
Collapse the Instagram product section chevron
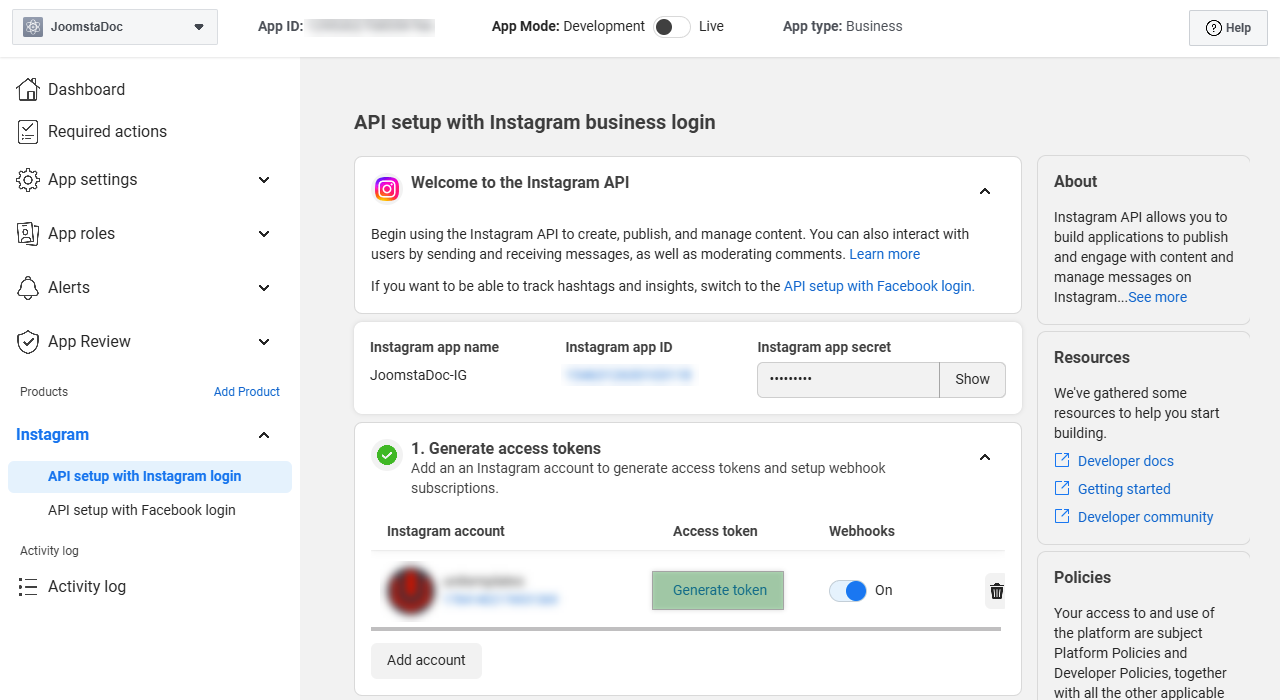[264, 435]
